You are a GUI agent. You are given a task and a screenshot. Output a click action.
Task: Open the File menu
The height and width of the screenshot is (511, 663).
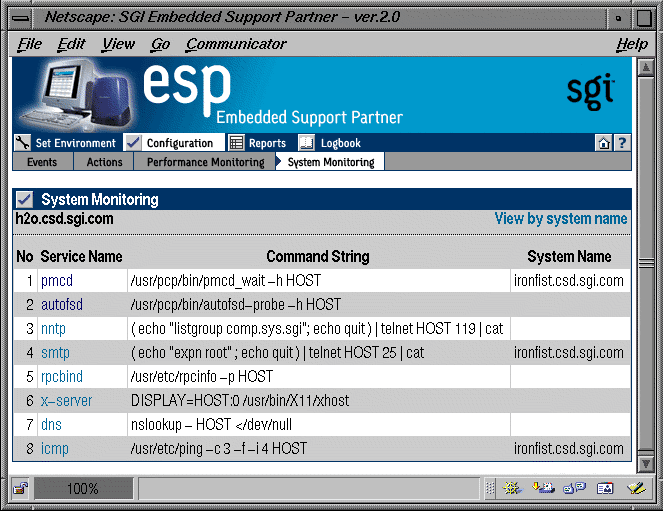pos(30,44)
